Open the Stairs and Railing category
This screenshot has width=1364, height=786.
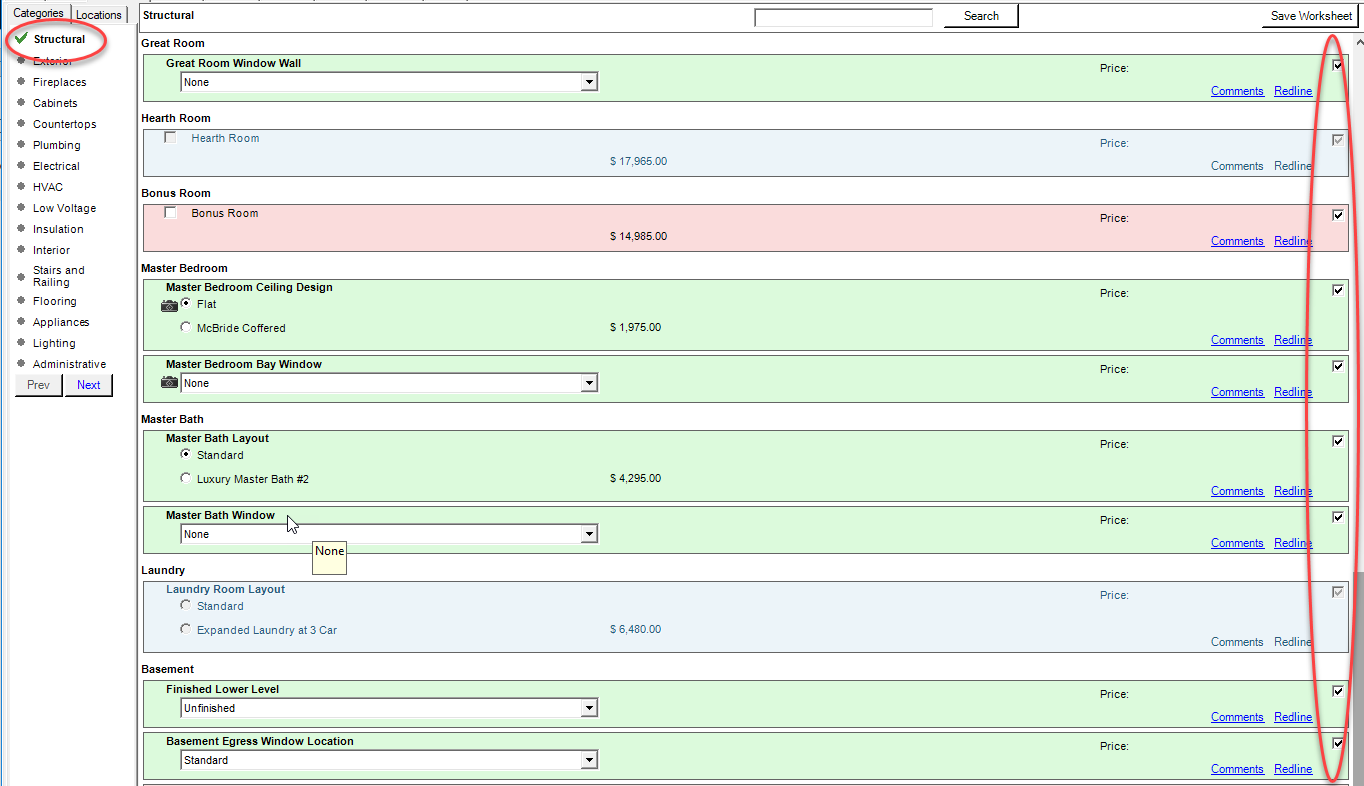tap(59, 276)
